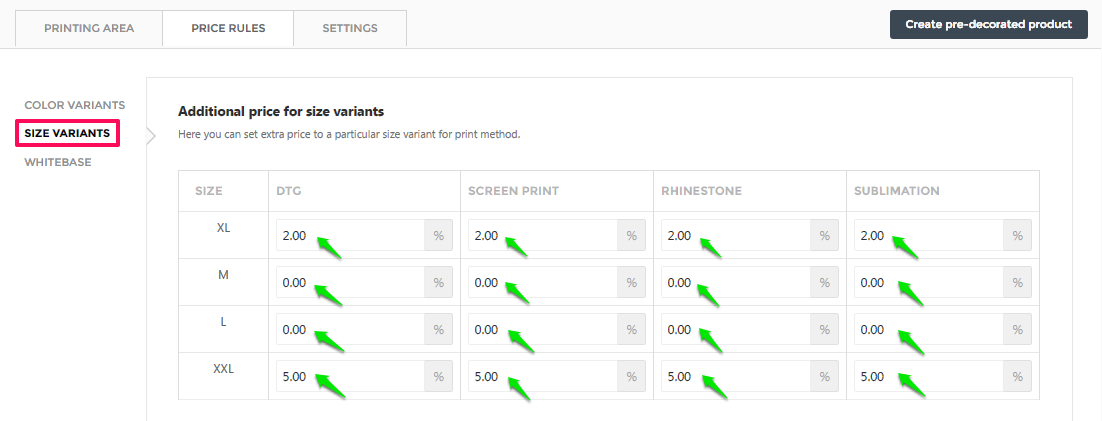Click the SIZE column header
Image resolution: width=1102 pixels, height=421 pixels.
pos(209,191)
